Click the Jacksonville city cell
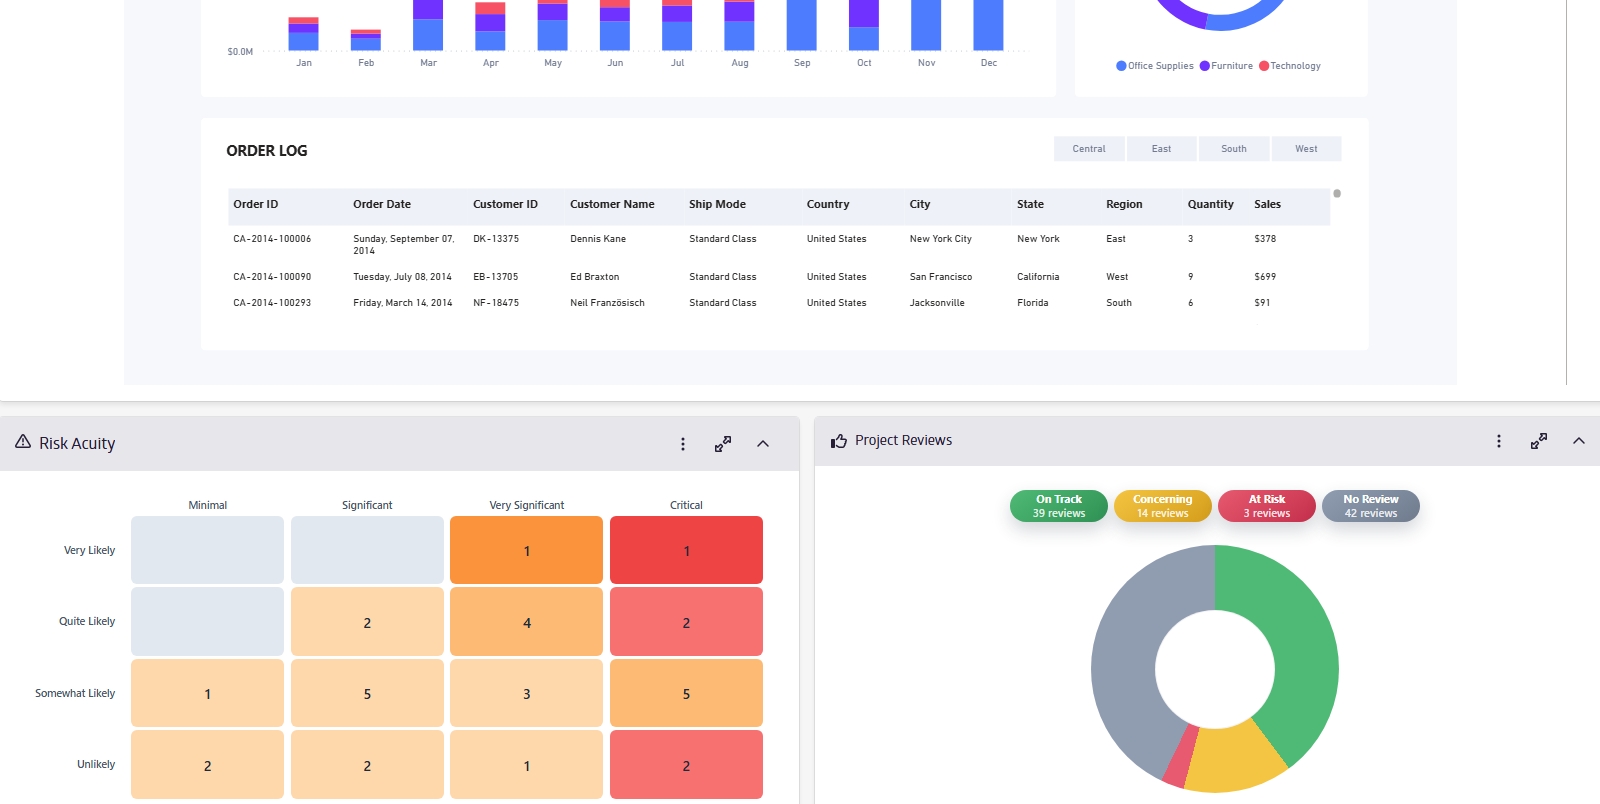Image resolution: width=1600 pixels, height=804 pixels. (x=937, y=303)
